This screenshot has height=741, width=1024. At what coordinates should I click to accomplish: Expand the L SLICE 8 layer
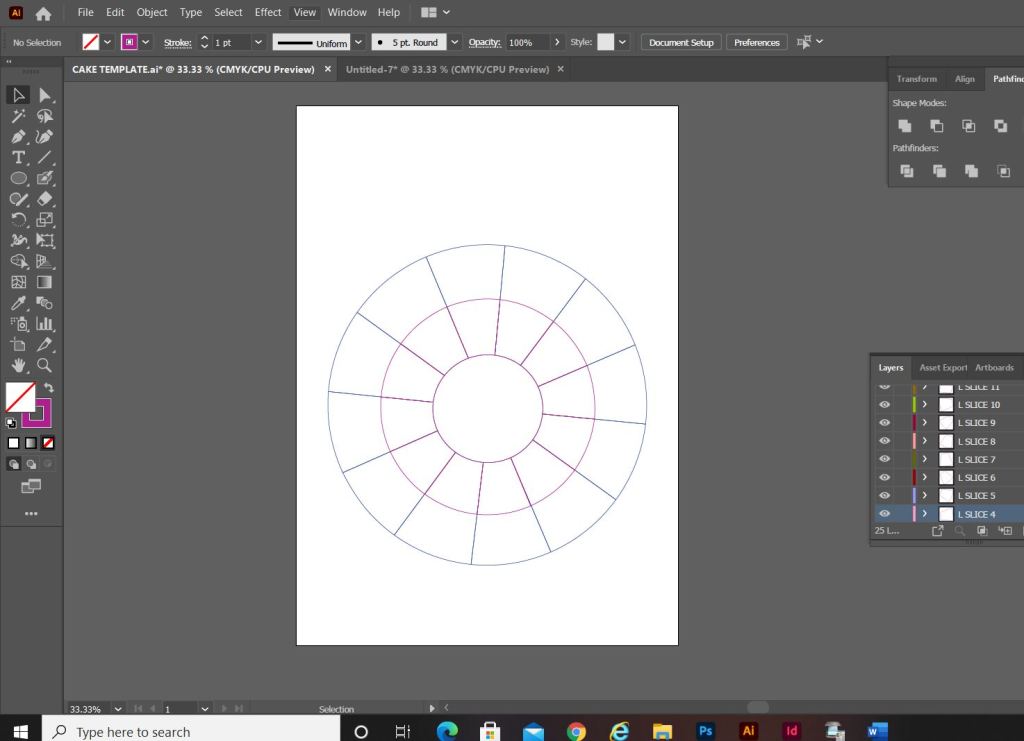point(925,441)
